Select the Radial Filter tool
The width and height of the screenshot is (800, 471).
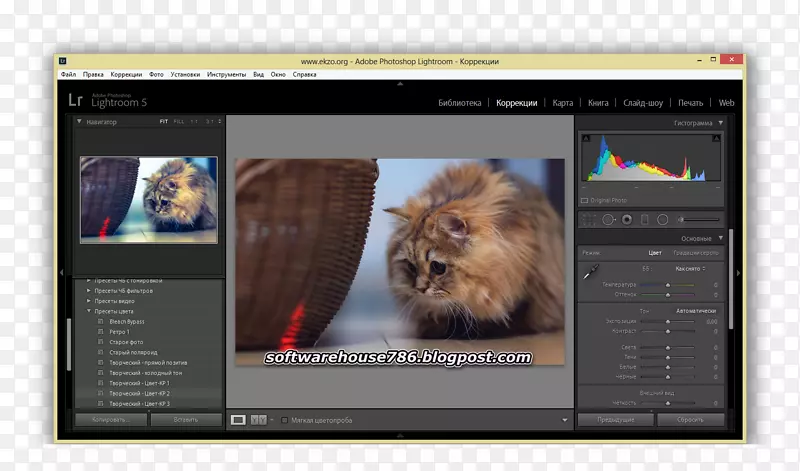click(x=662, y=219)
